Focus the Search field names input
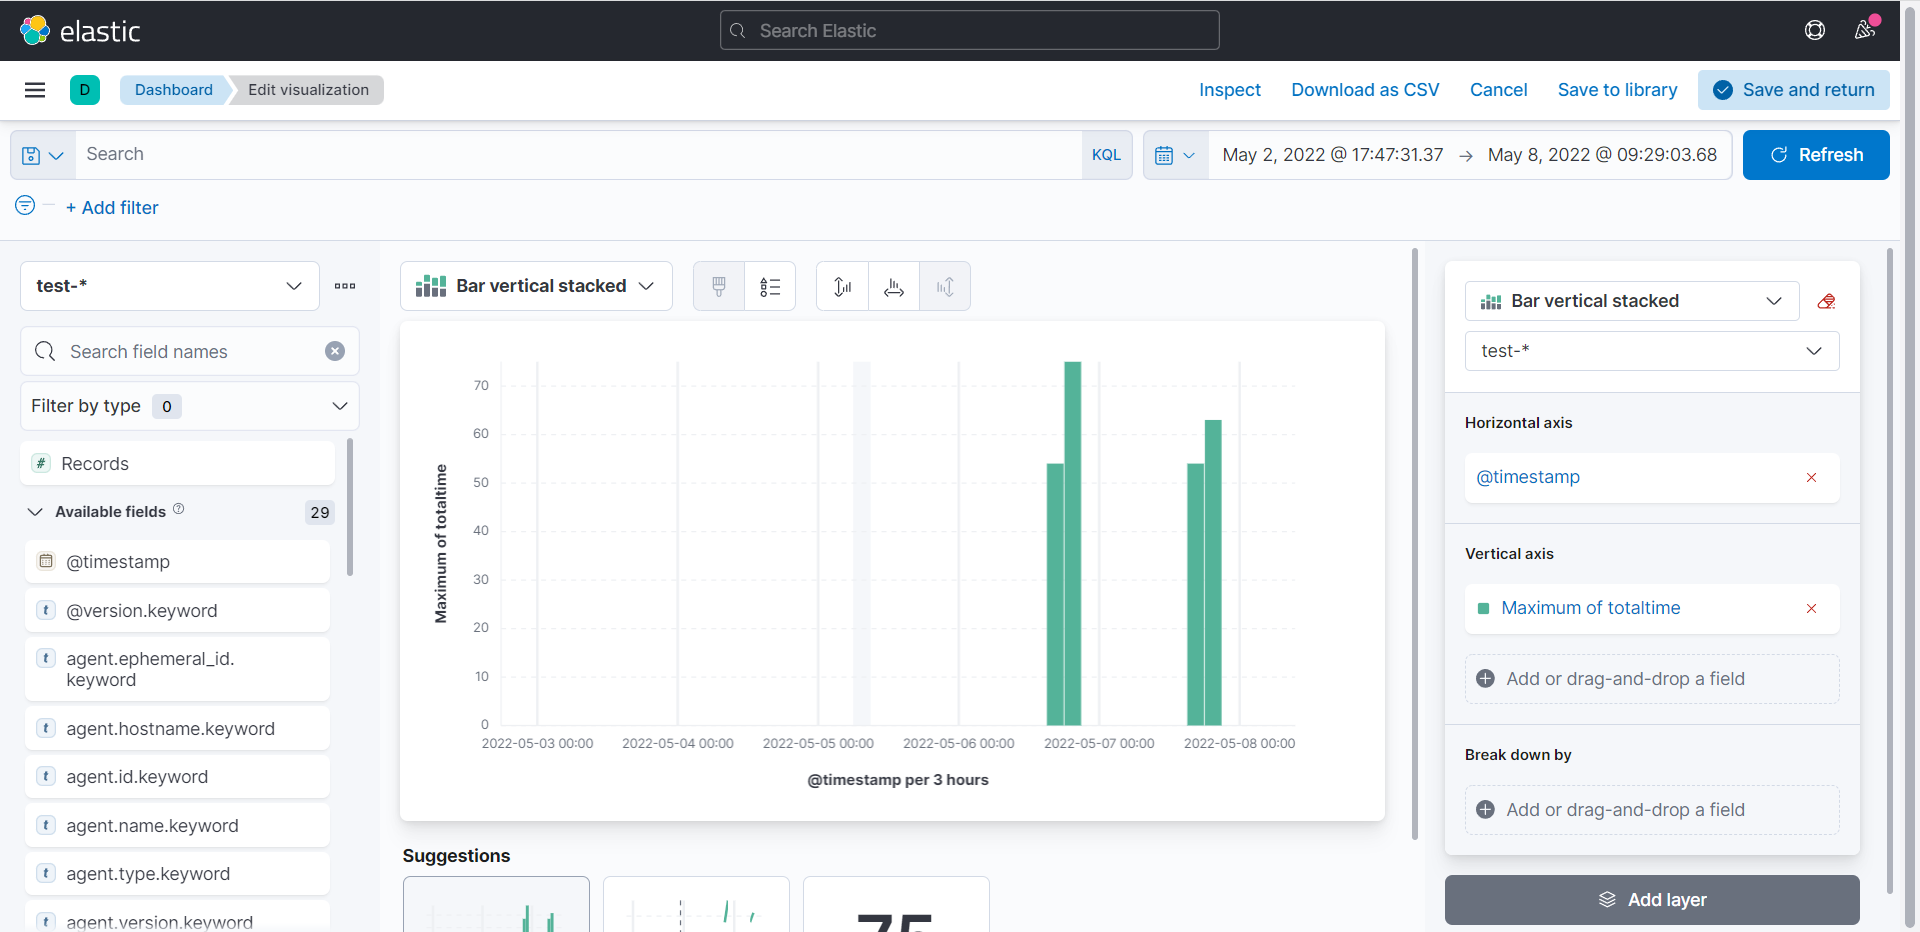This screenshot has width=1920, height=932. click(x=190, y=351)
